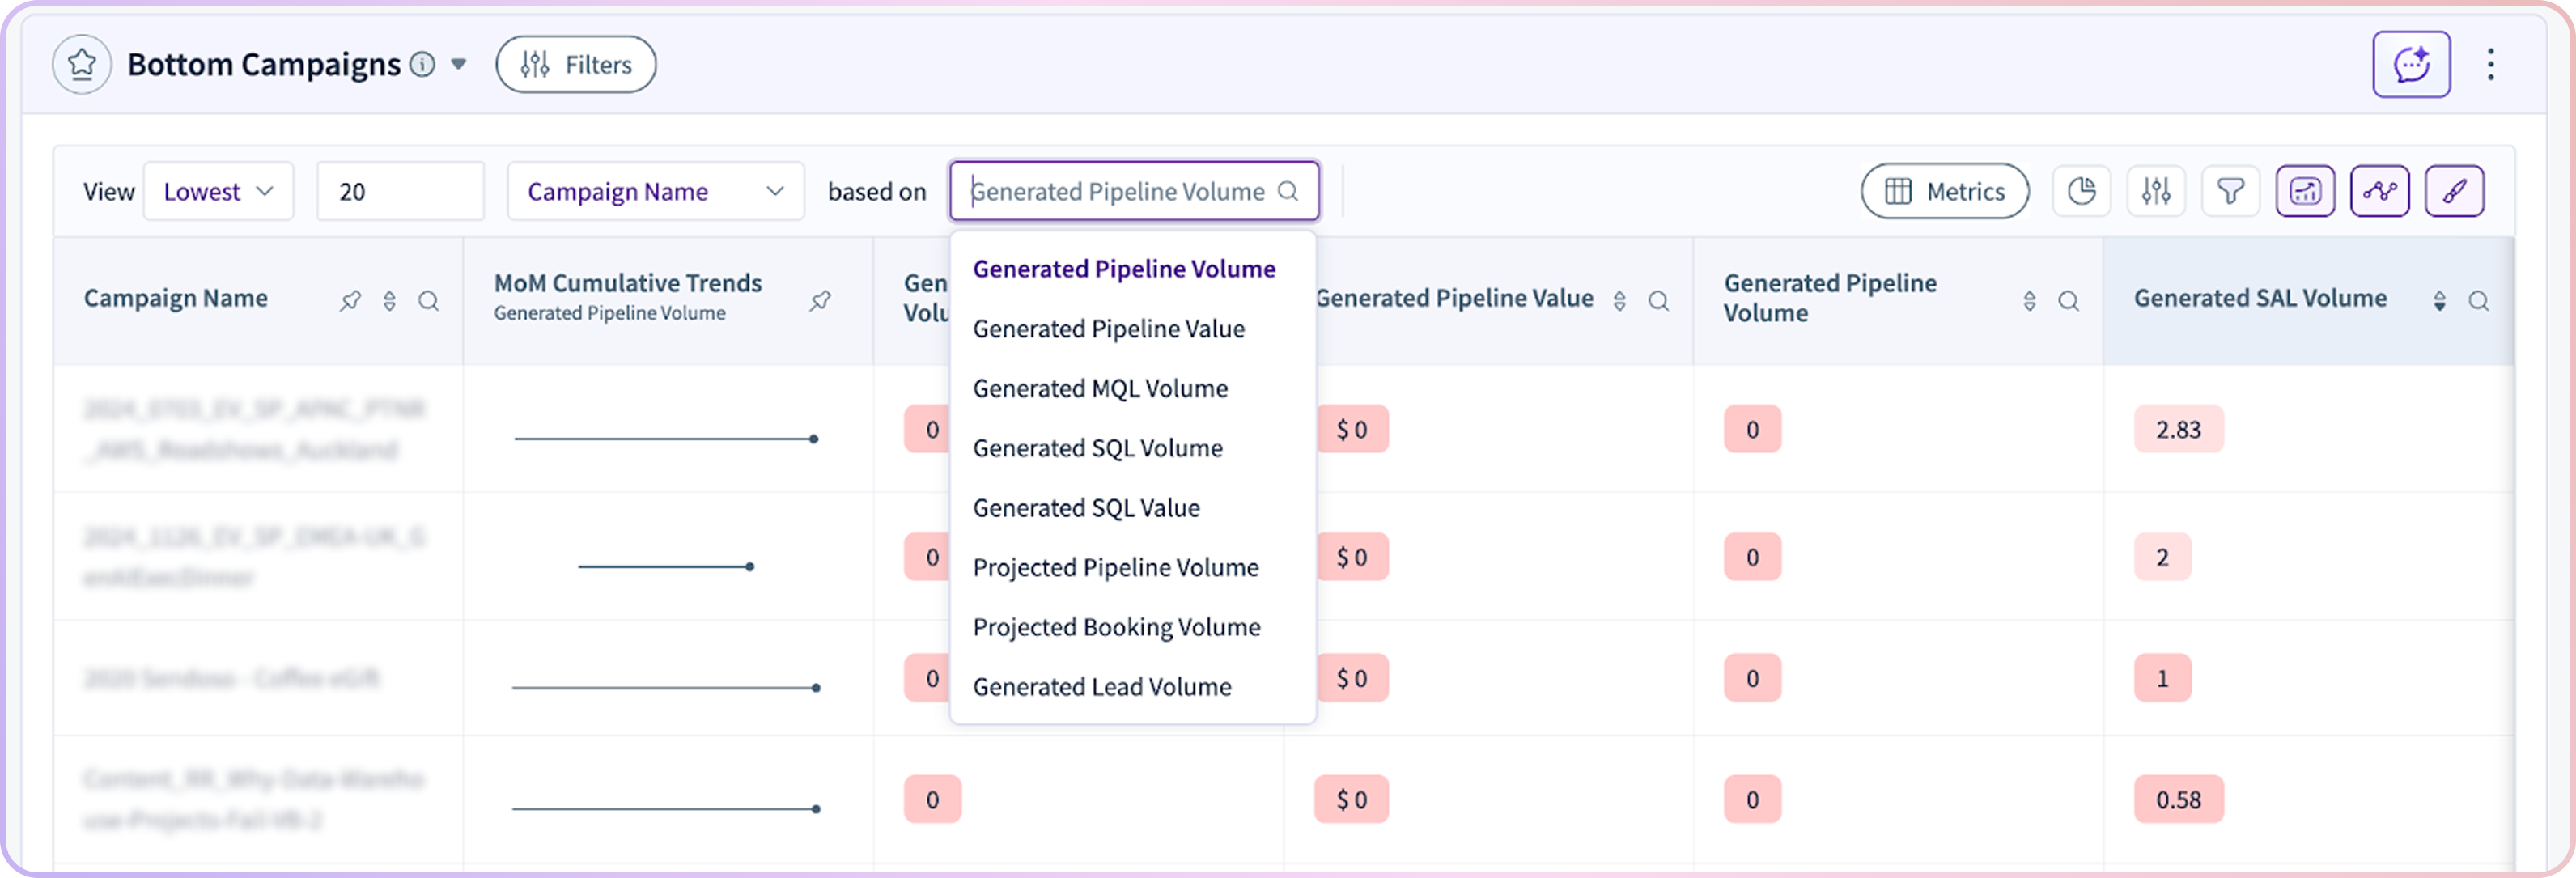Search in Generated SAL Volume column

(x=2478, y=301)
